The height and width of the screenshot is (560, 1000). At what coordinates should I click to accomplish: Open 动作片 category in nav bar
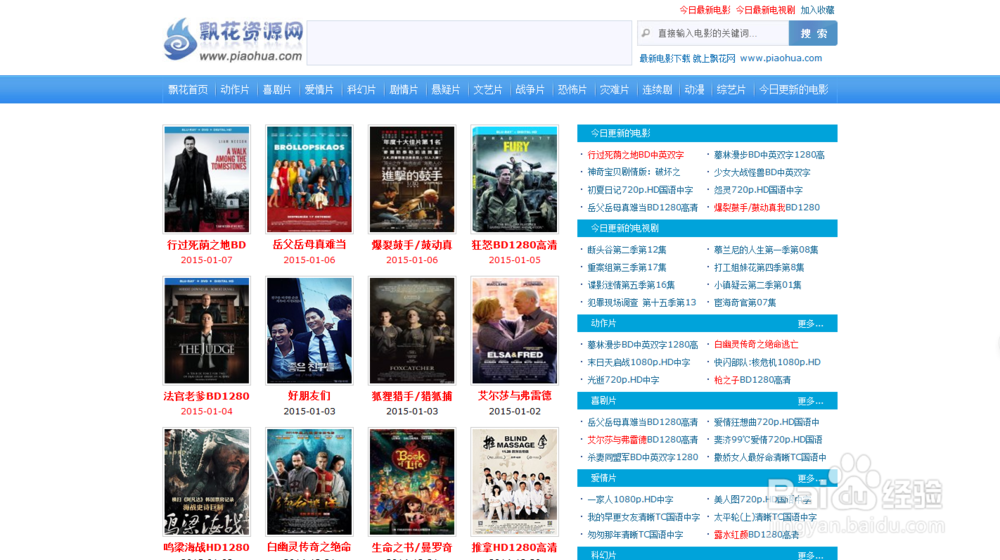235,90
